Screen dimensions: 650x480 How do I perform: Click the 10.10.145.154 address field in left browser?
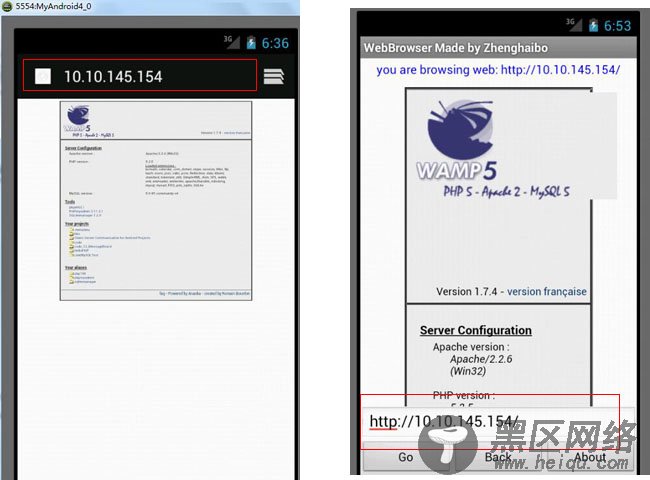pyautogui.click(x=140, y=75)
